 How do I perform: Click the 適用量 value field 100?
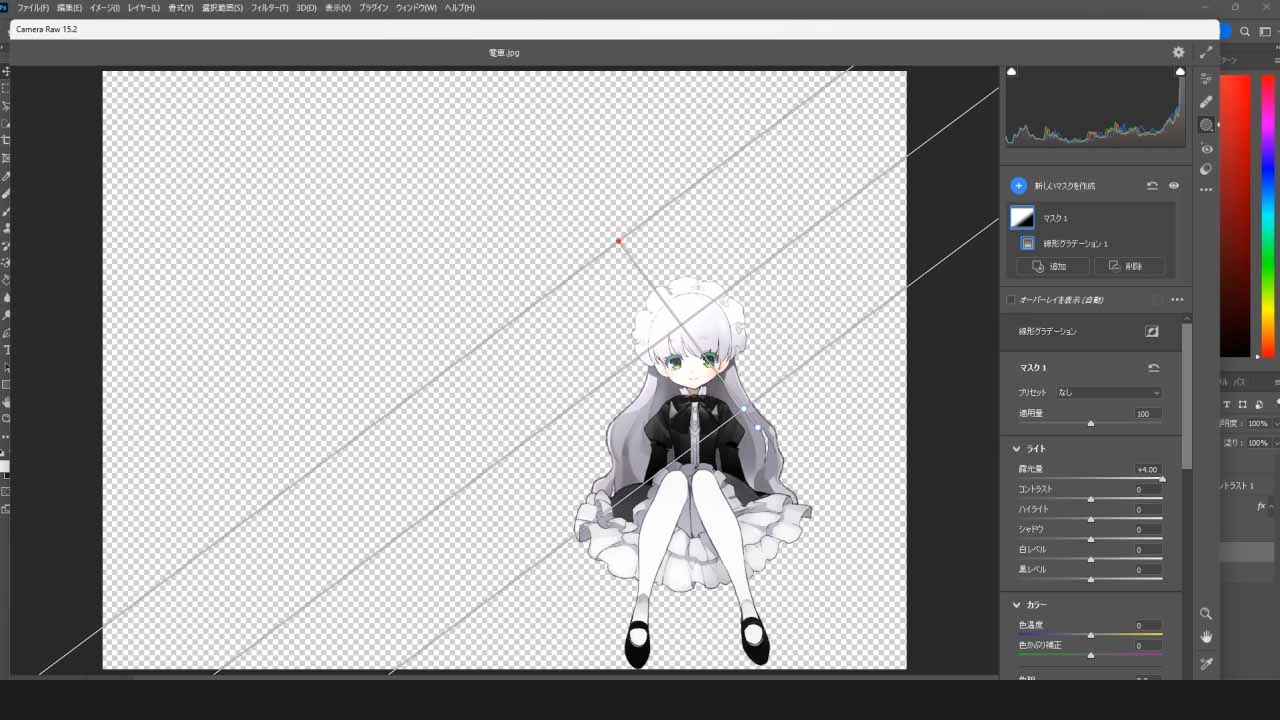pyautogui.click(x=1147, y=413)
